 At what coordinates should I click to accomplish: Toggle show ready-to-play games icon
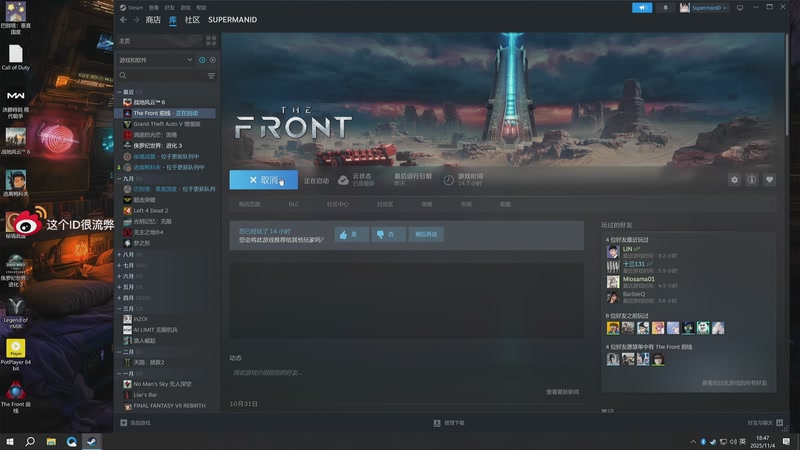(x=213, y=60)
